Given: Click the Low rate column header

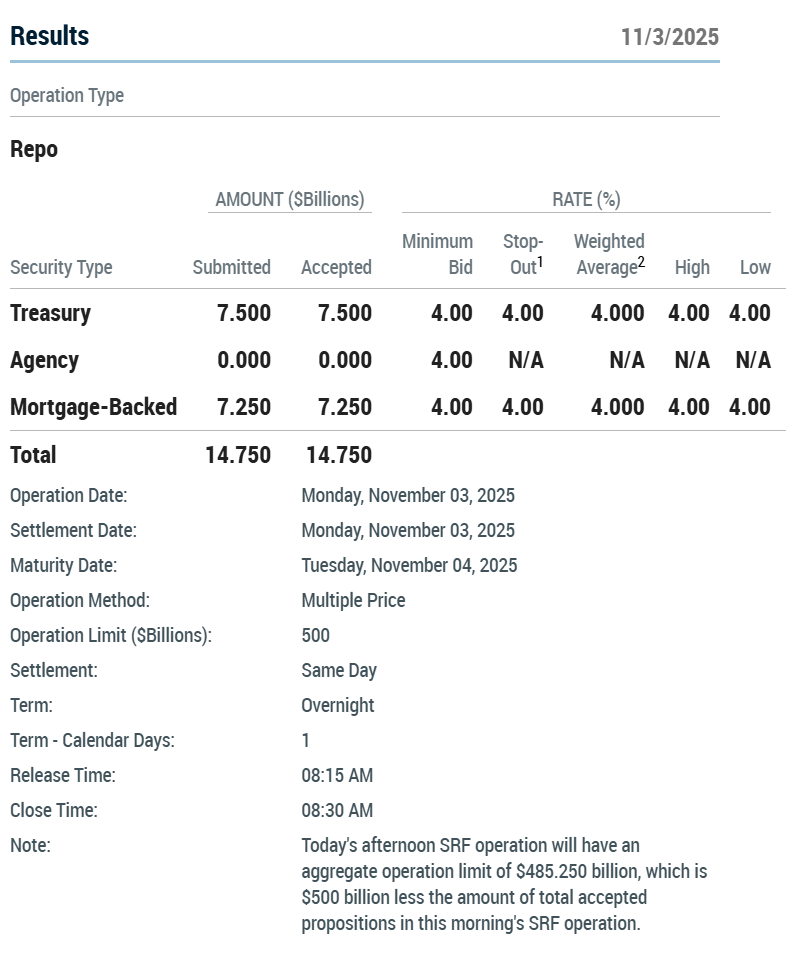Looking at the screenshot, I should pyautogui.click(x=755, y=267).
